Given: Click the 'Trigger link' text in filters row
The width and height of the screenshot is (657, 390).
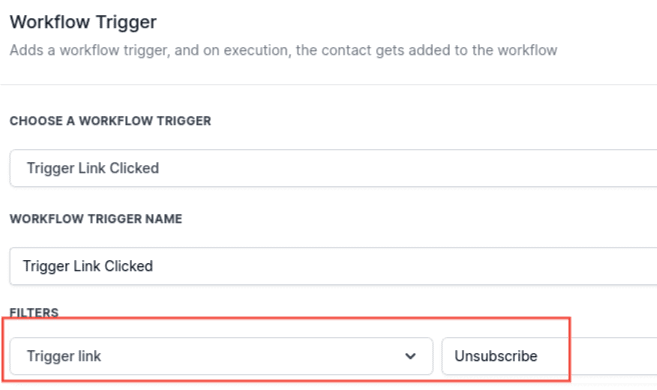Looking at the screenshot, I should (x=64, y=356).
